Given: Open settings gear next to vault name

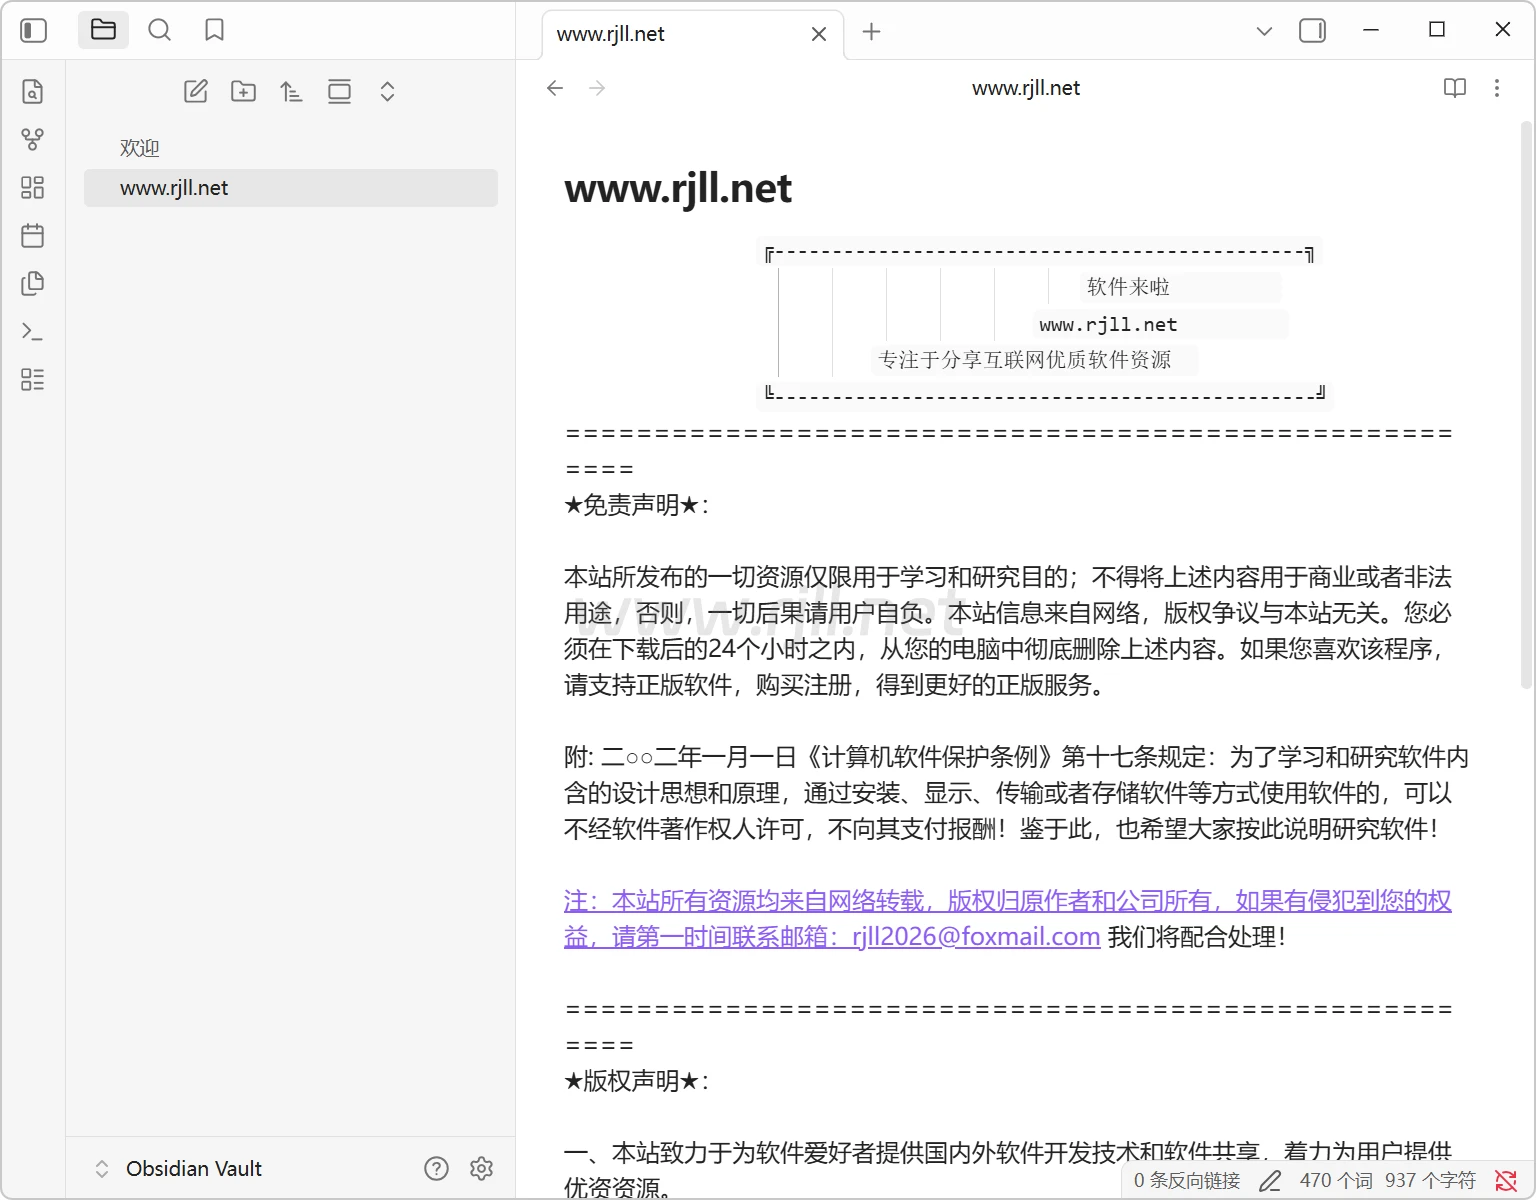Looking at the screenshot, I should 481,1168.
